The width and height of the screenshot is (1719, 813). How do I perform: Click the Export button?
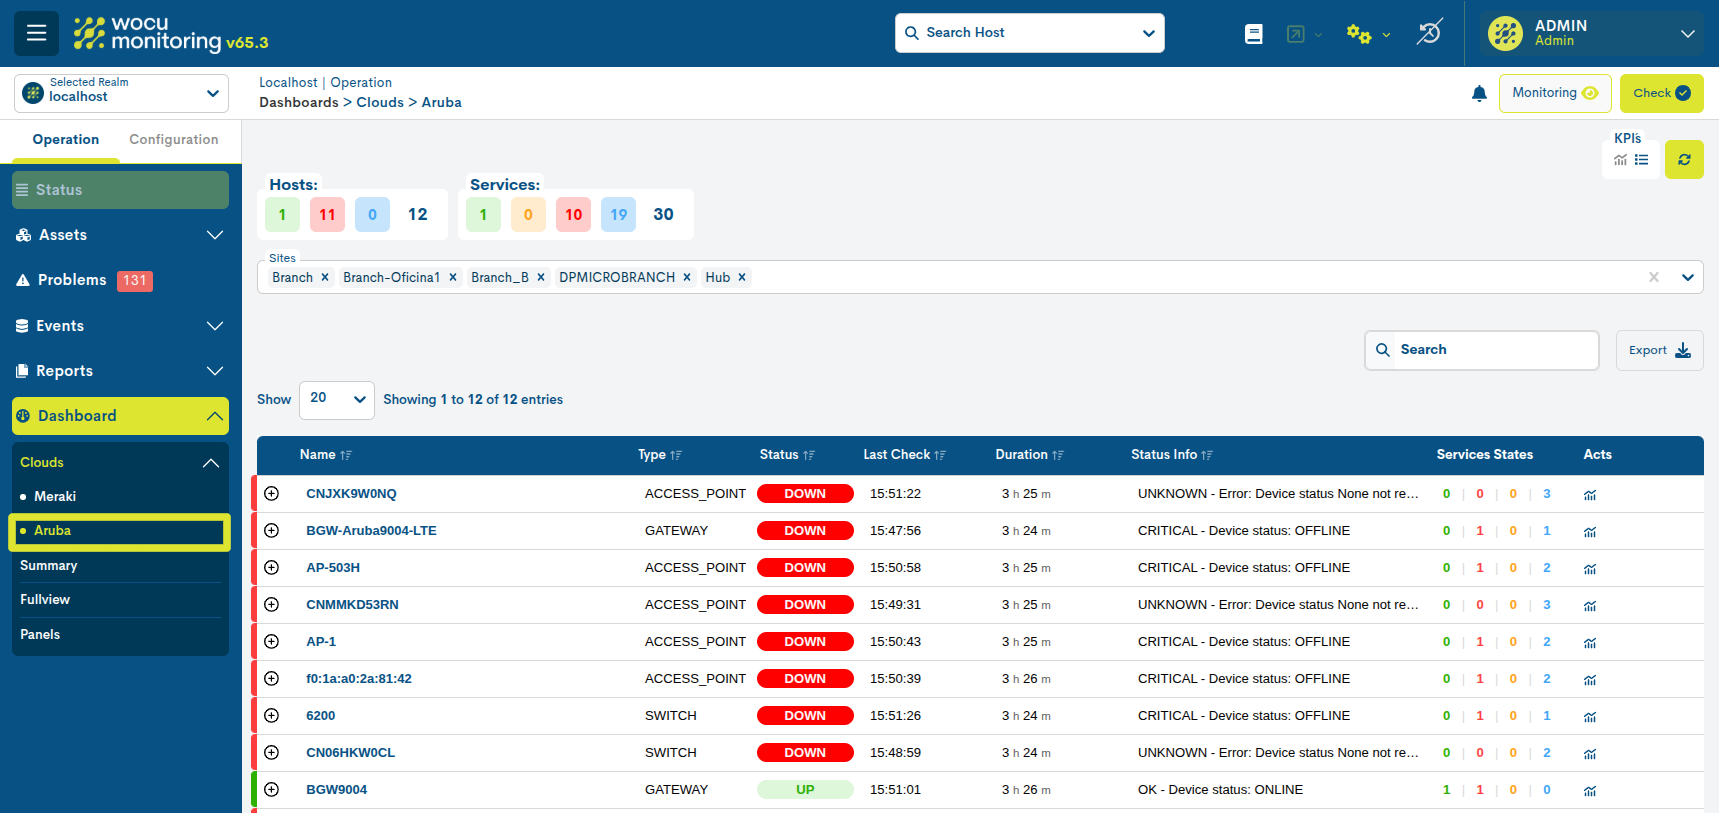(x=1659, y=350)
